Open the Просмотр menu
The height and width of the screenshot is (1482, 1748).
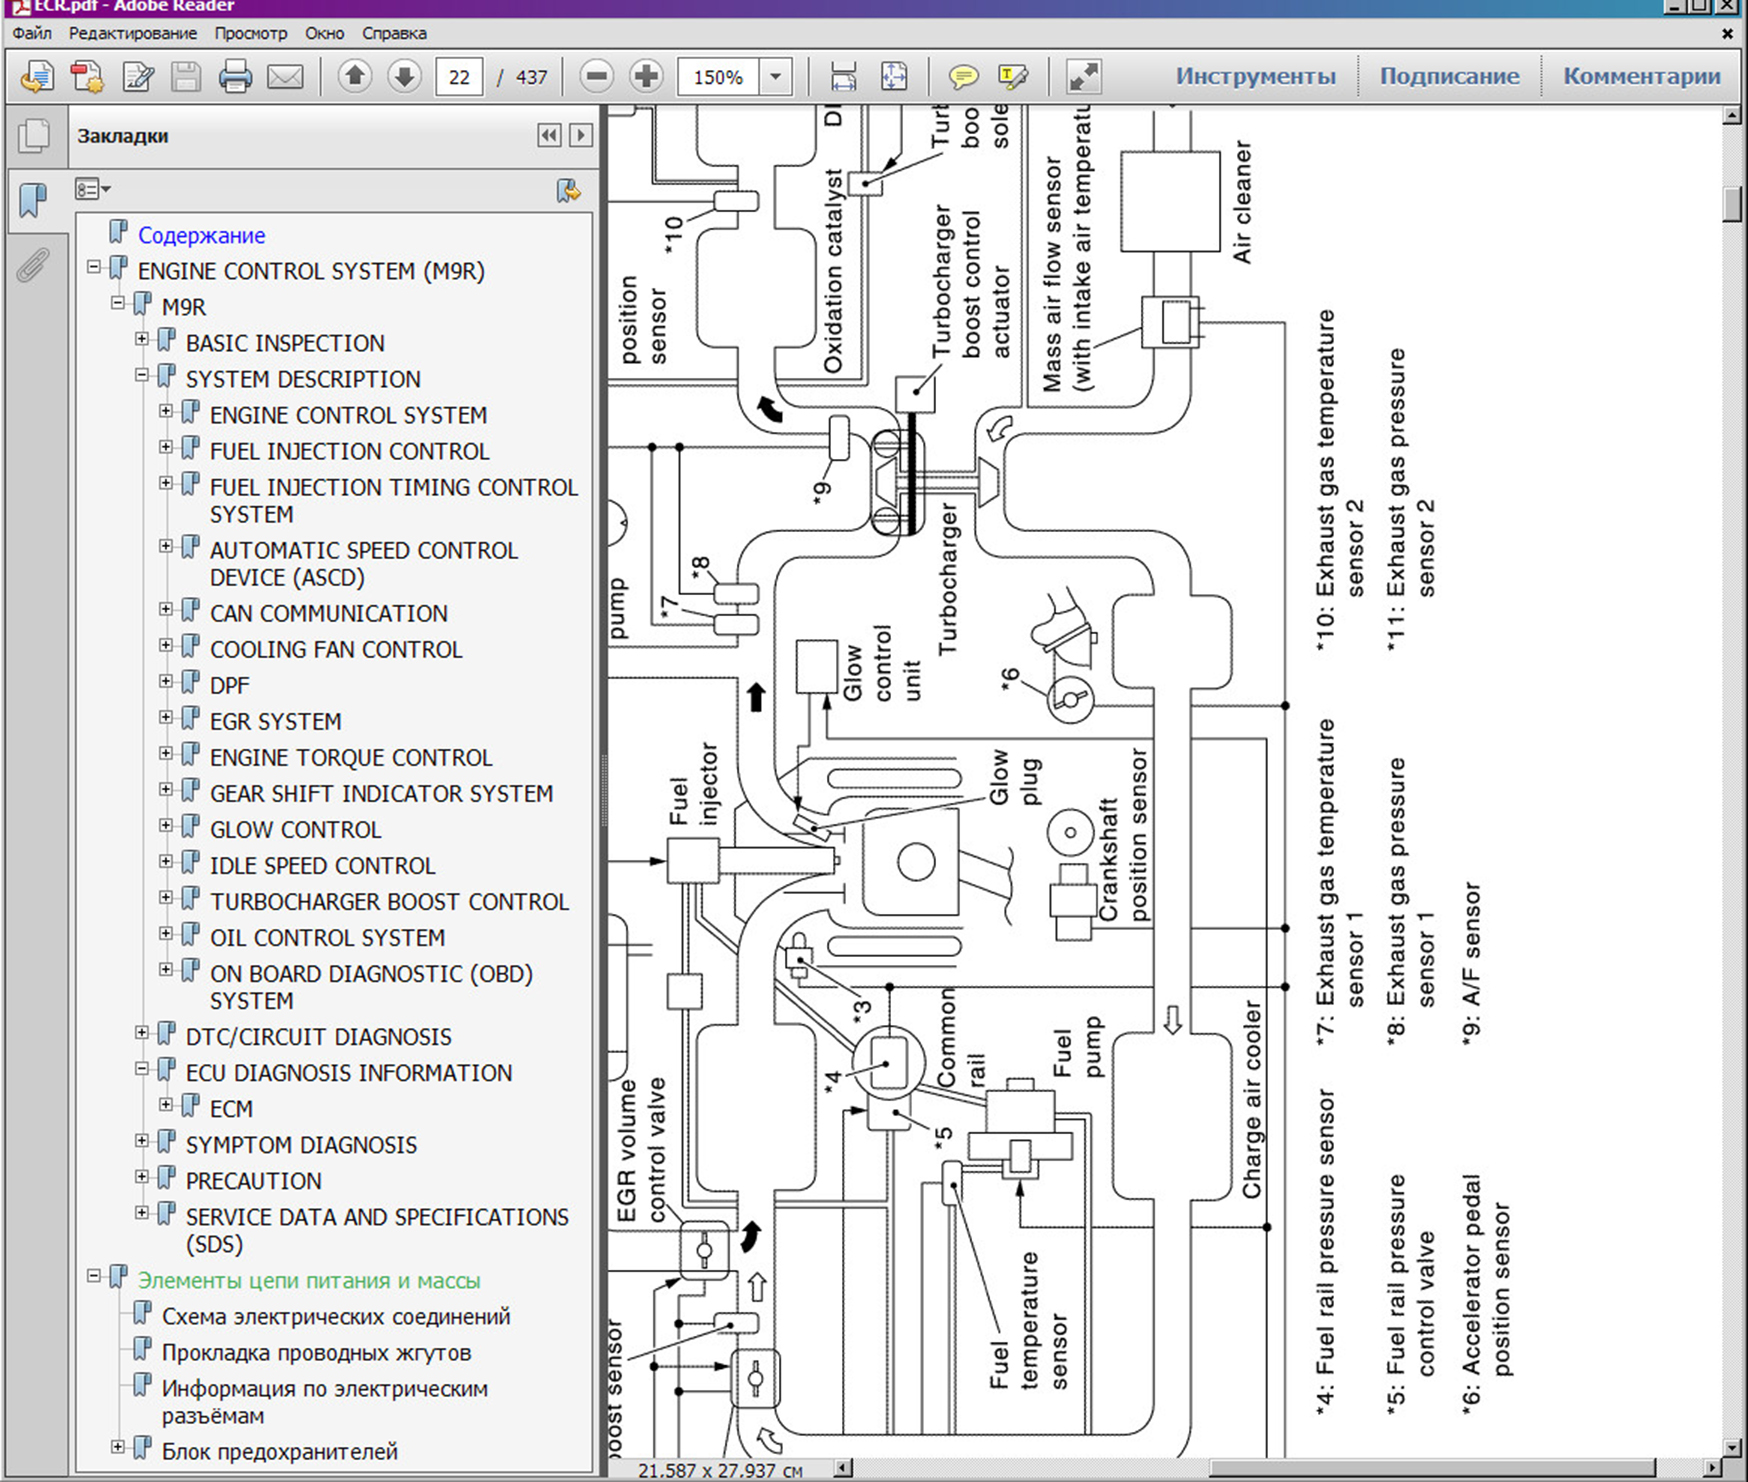pyautogui.click(x=250, y=33)
